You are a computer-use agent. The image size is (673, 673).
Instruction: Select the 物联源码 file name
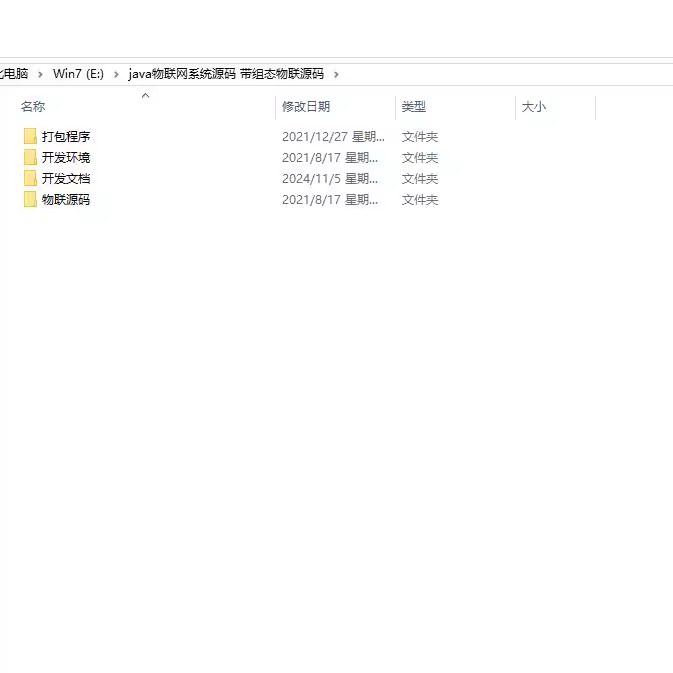point(66,200)
